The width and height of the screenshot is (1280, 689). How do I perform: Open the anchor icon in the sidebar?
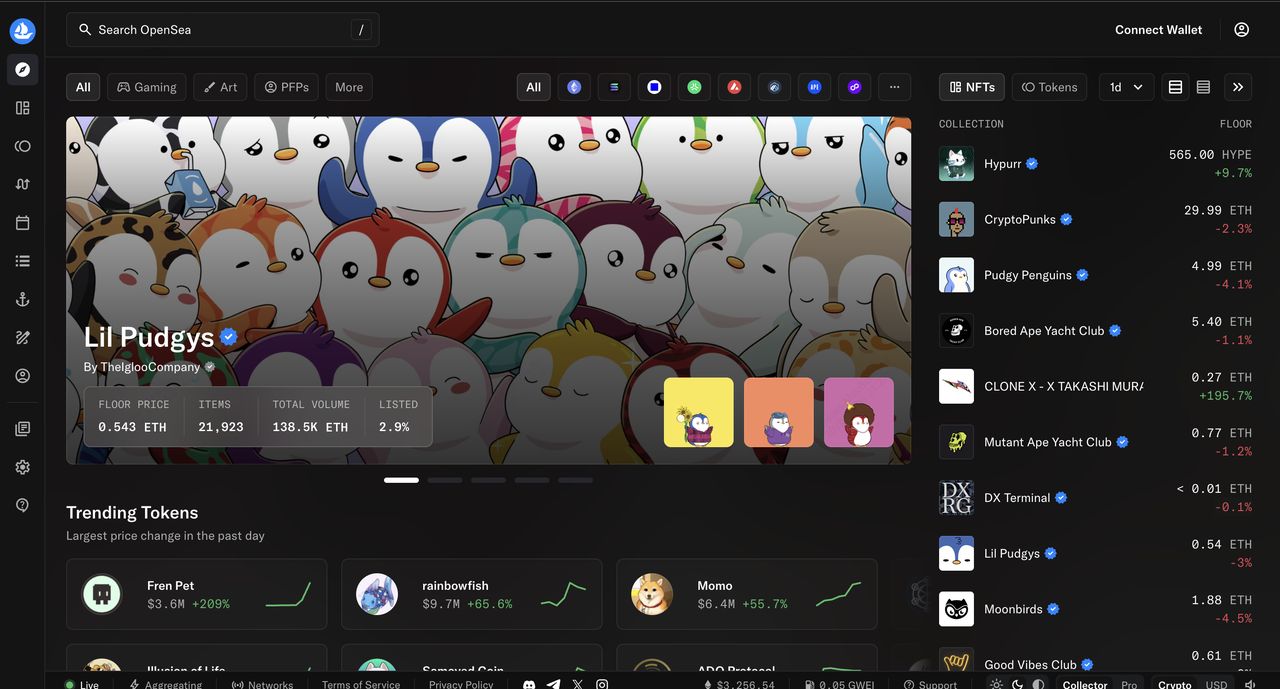[22, 300]
